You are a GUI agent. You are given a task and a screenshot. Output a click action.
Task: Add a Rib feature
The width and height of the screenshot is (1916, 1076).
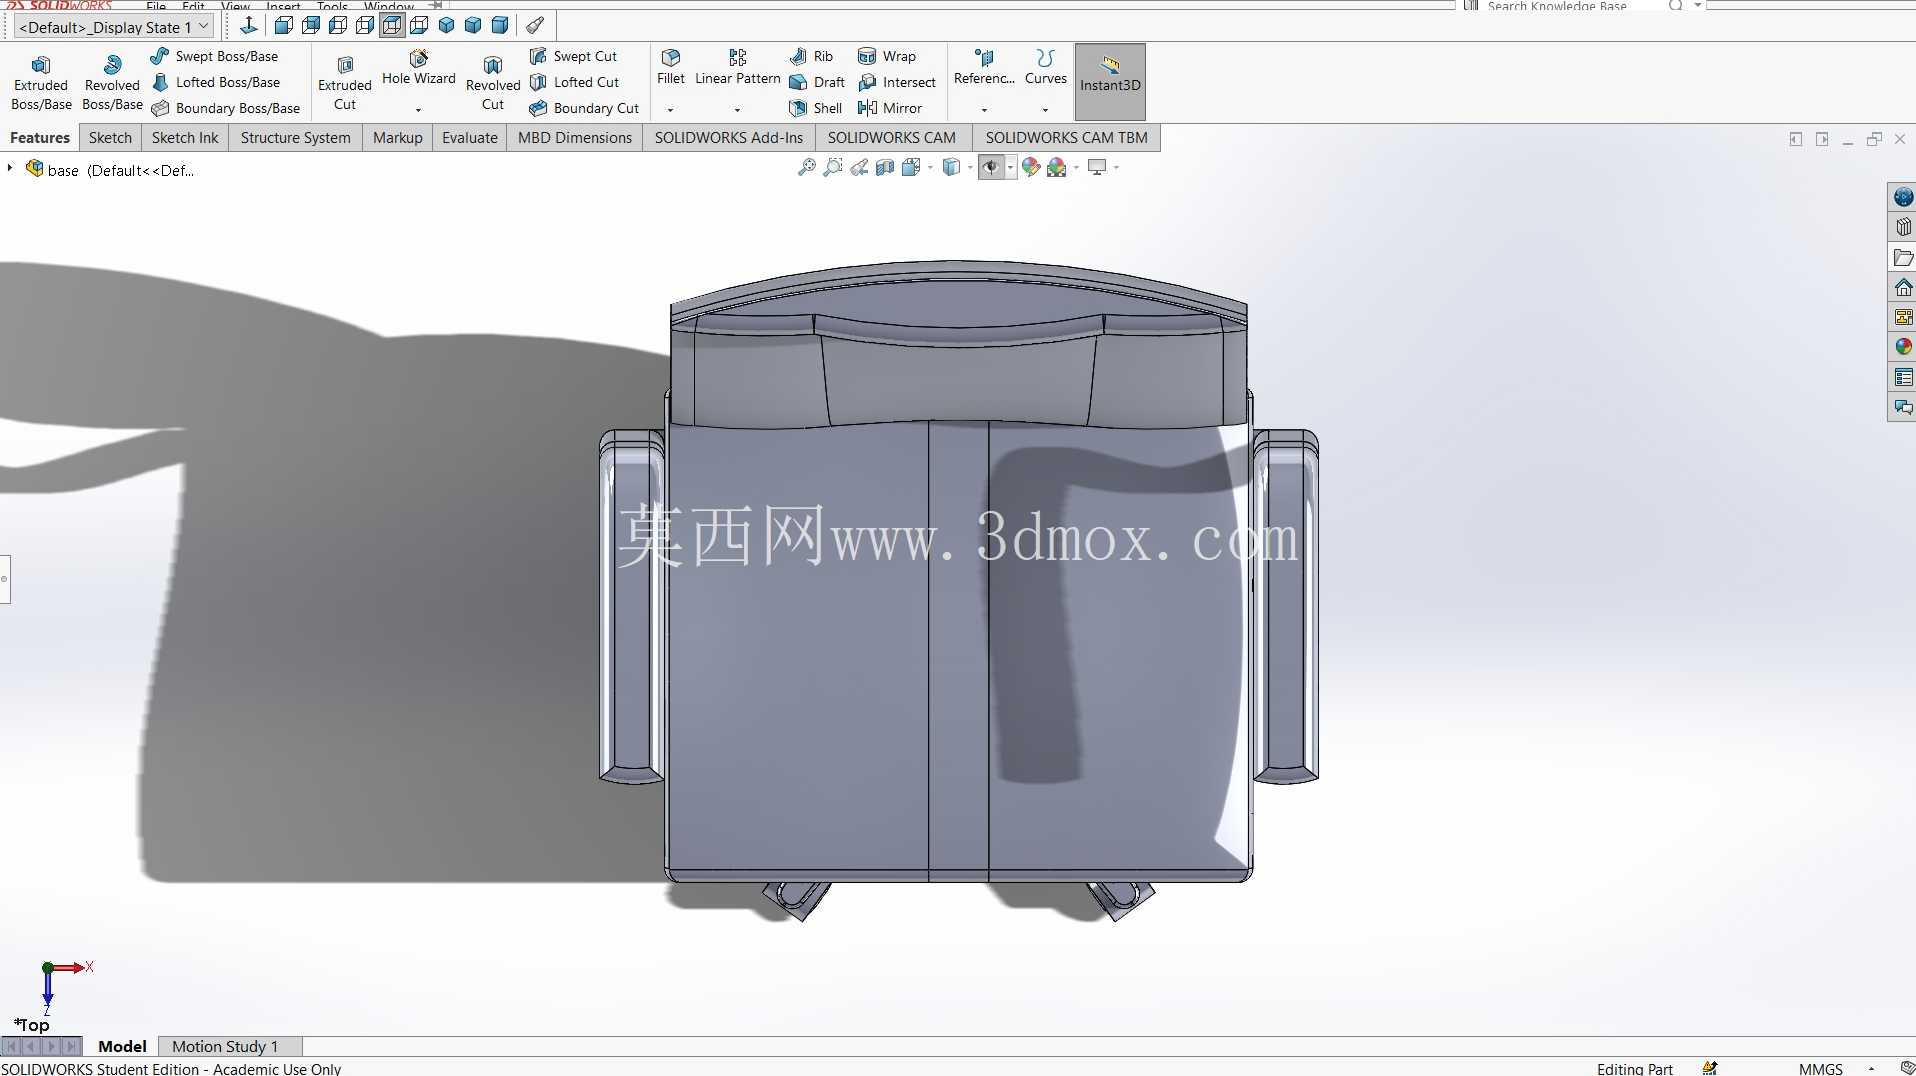point(811,56)
